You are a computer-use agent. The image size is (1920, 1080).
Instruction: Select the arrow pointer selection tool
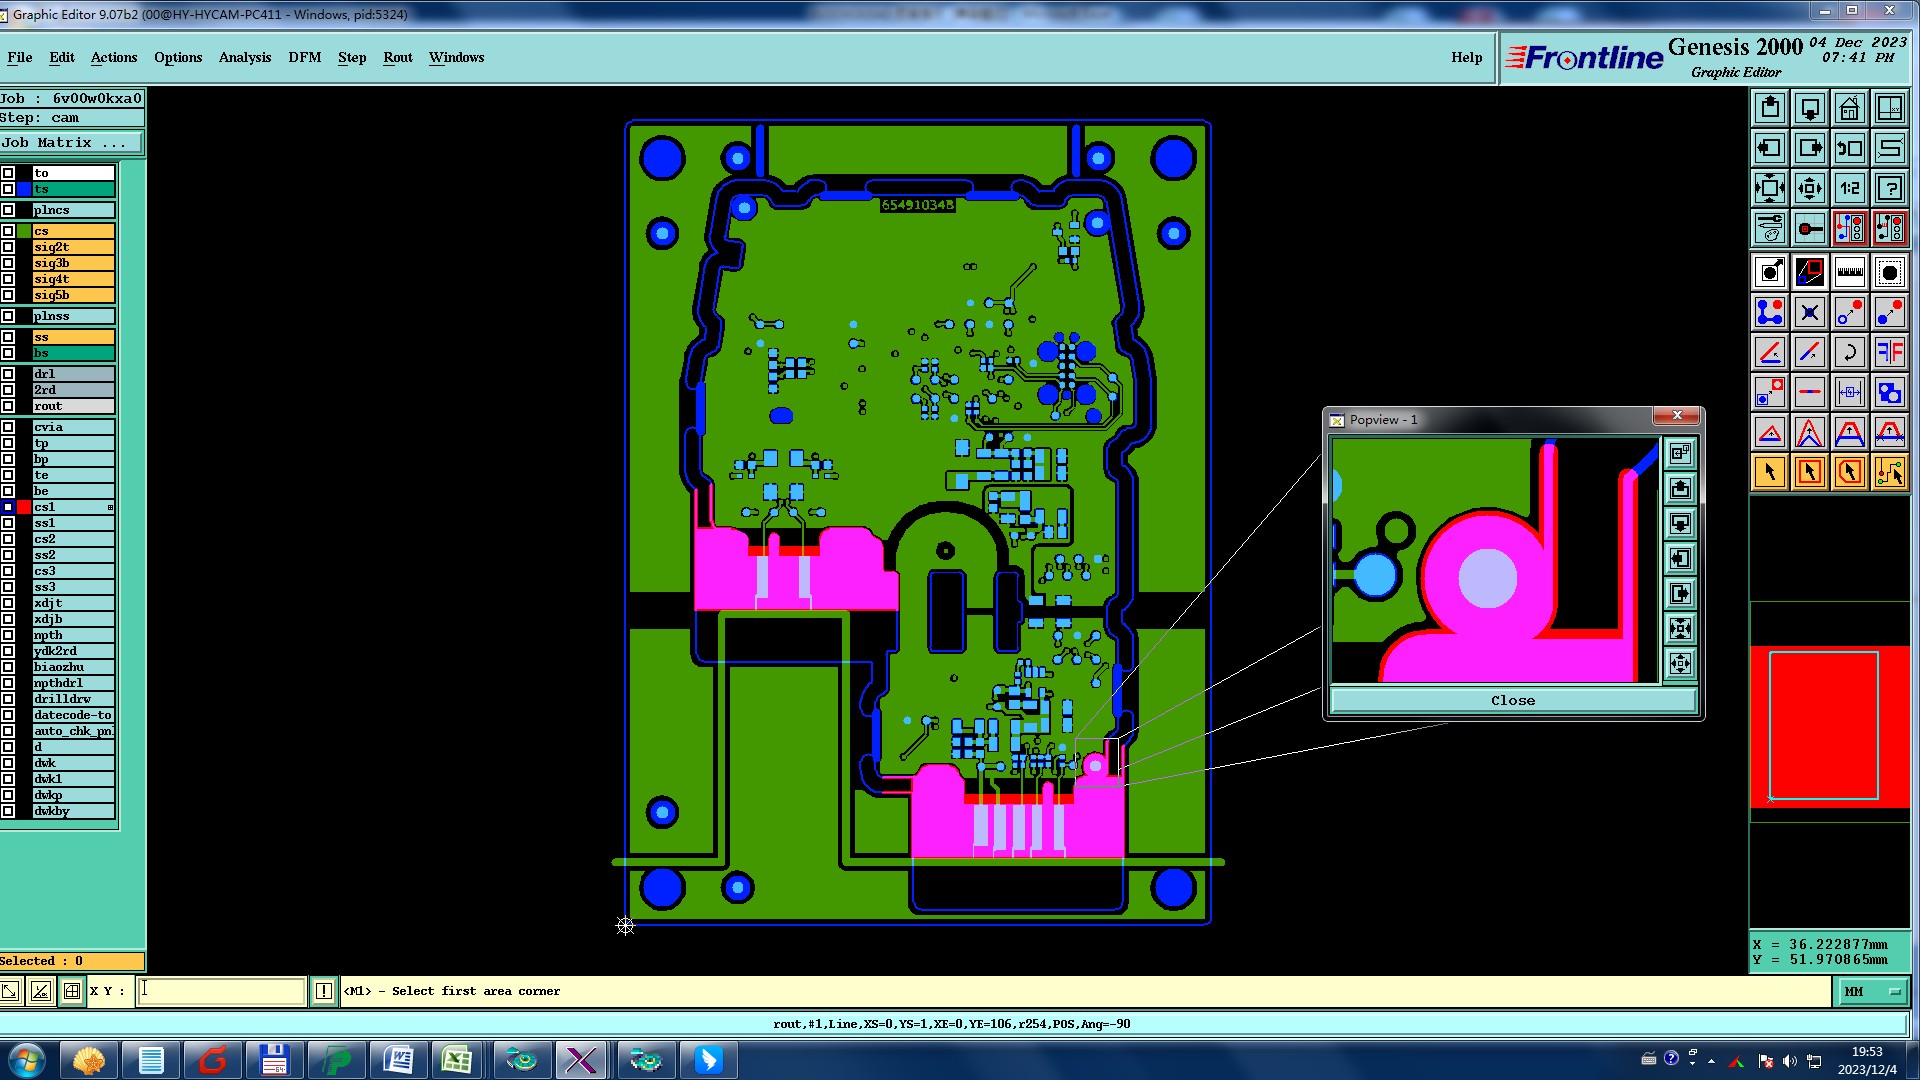pyautogui.click(x=1769, y=472)
